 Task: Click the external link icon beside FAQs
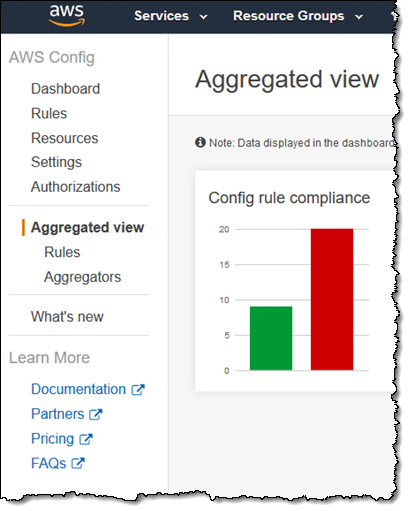click(x=78, y=464)
